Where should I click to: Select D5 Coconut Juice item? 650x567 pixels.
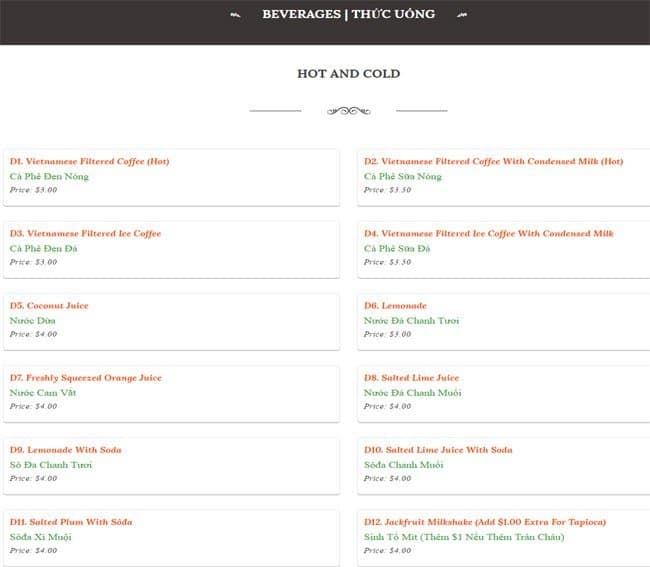[x=50, y=305]
